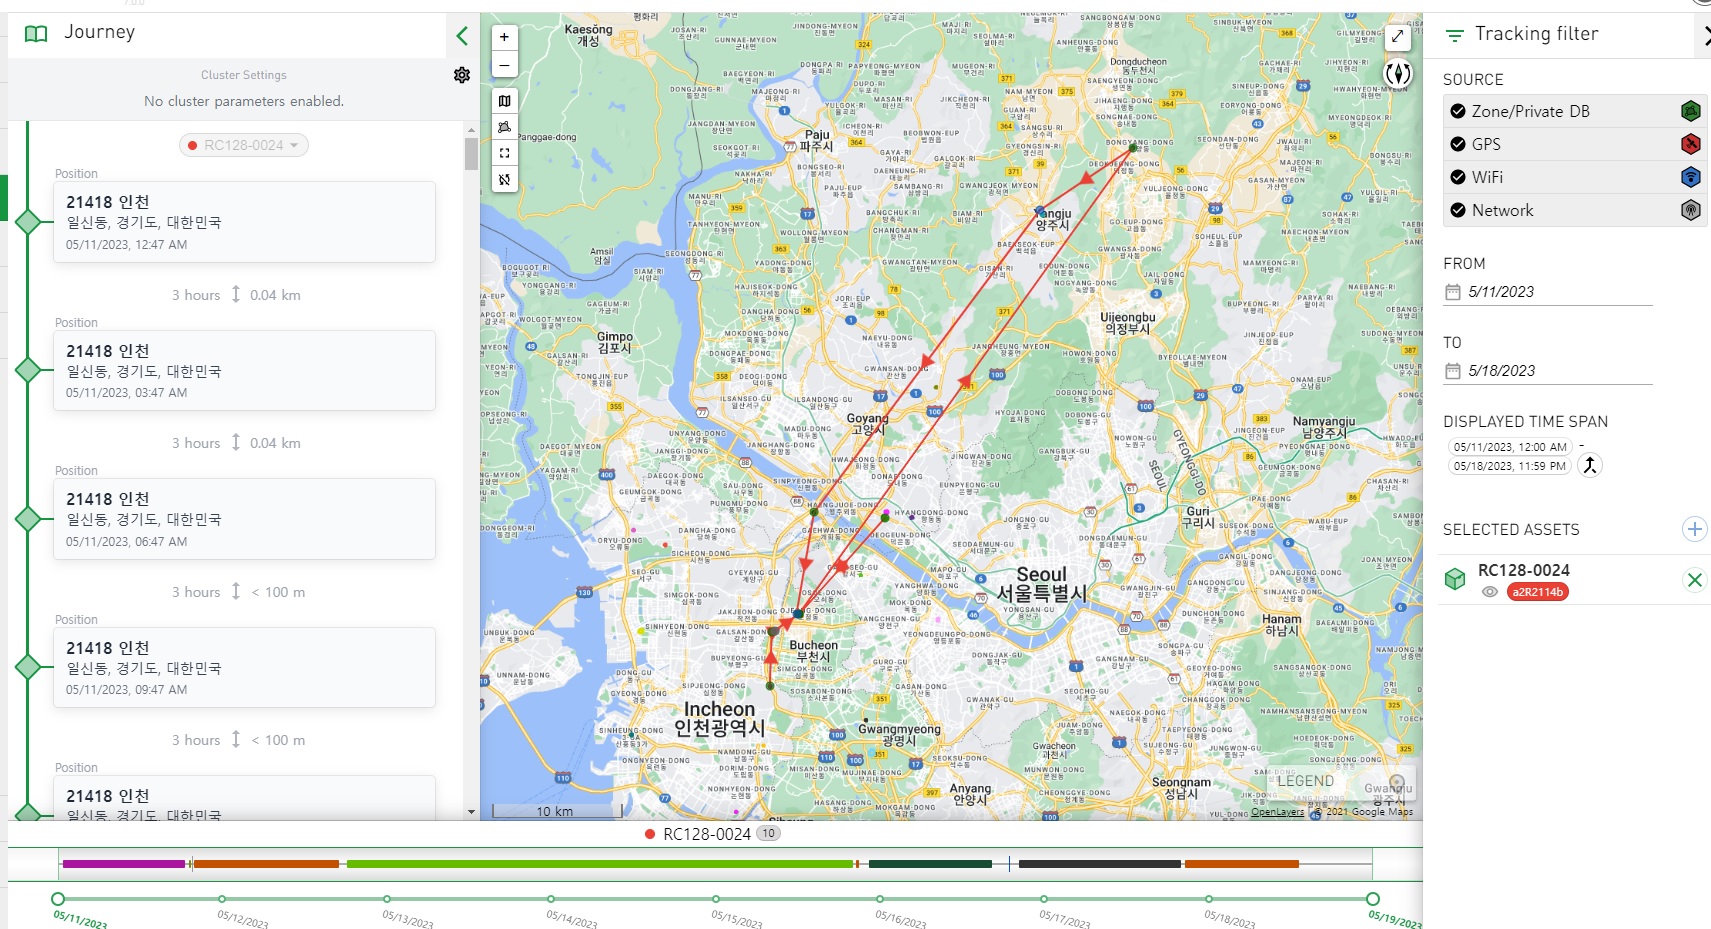
Task: Click the 05/16/2023 marker on date axis
Action: (x=880, y=899)
